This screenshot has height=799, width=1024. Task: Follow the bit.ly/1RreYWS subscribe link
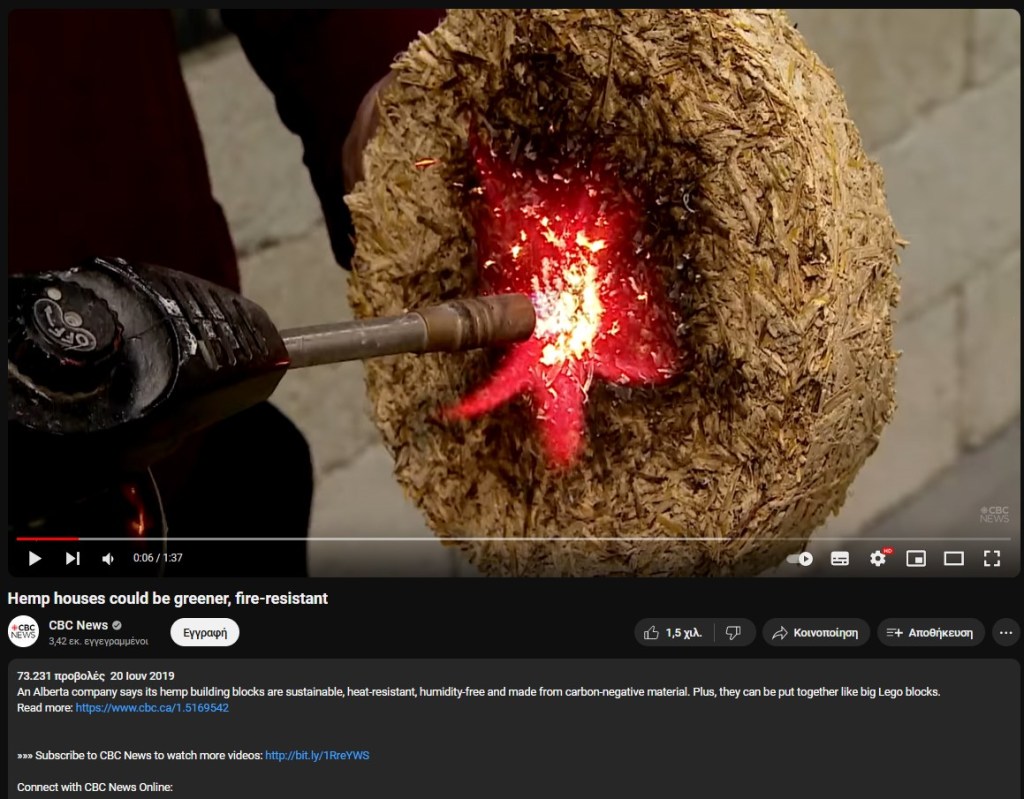pyautogui.click(x=317, y=755)
